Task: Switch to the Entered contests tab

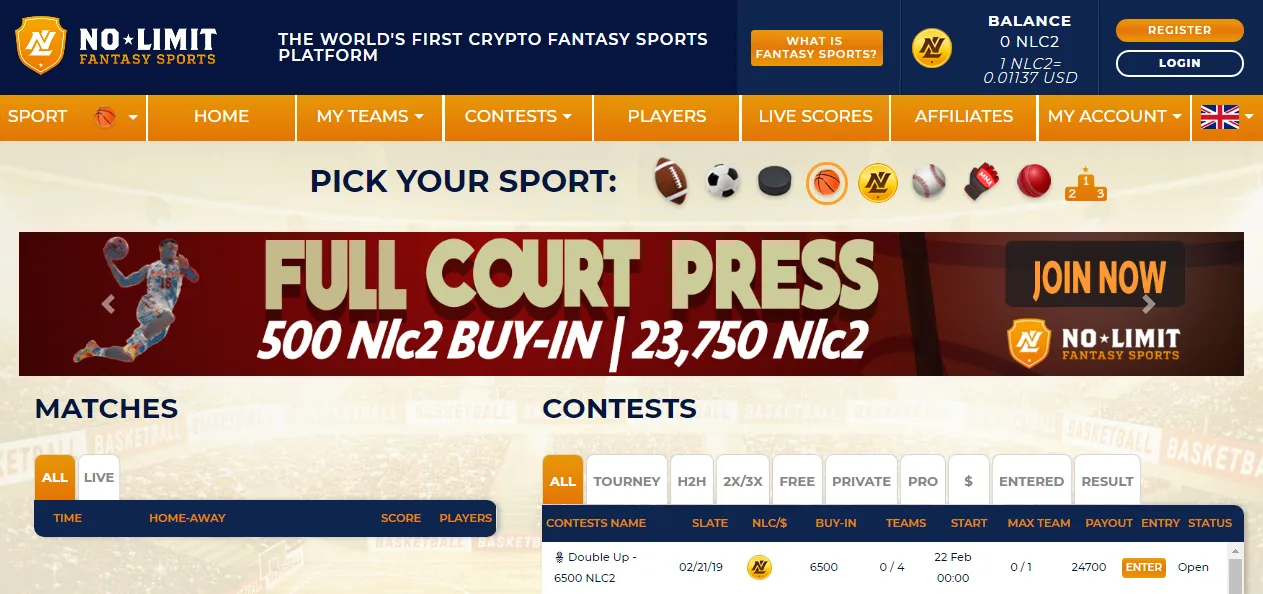Action: [x=1031, y=481]
